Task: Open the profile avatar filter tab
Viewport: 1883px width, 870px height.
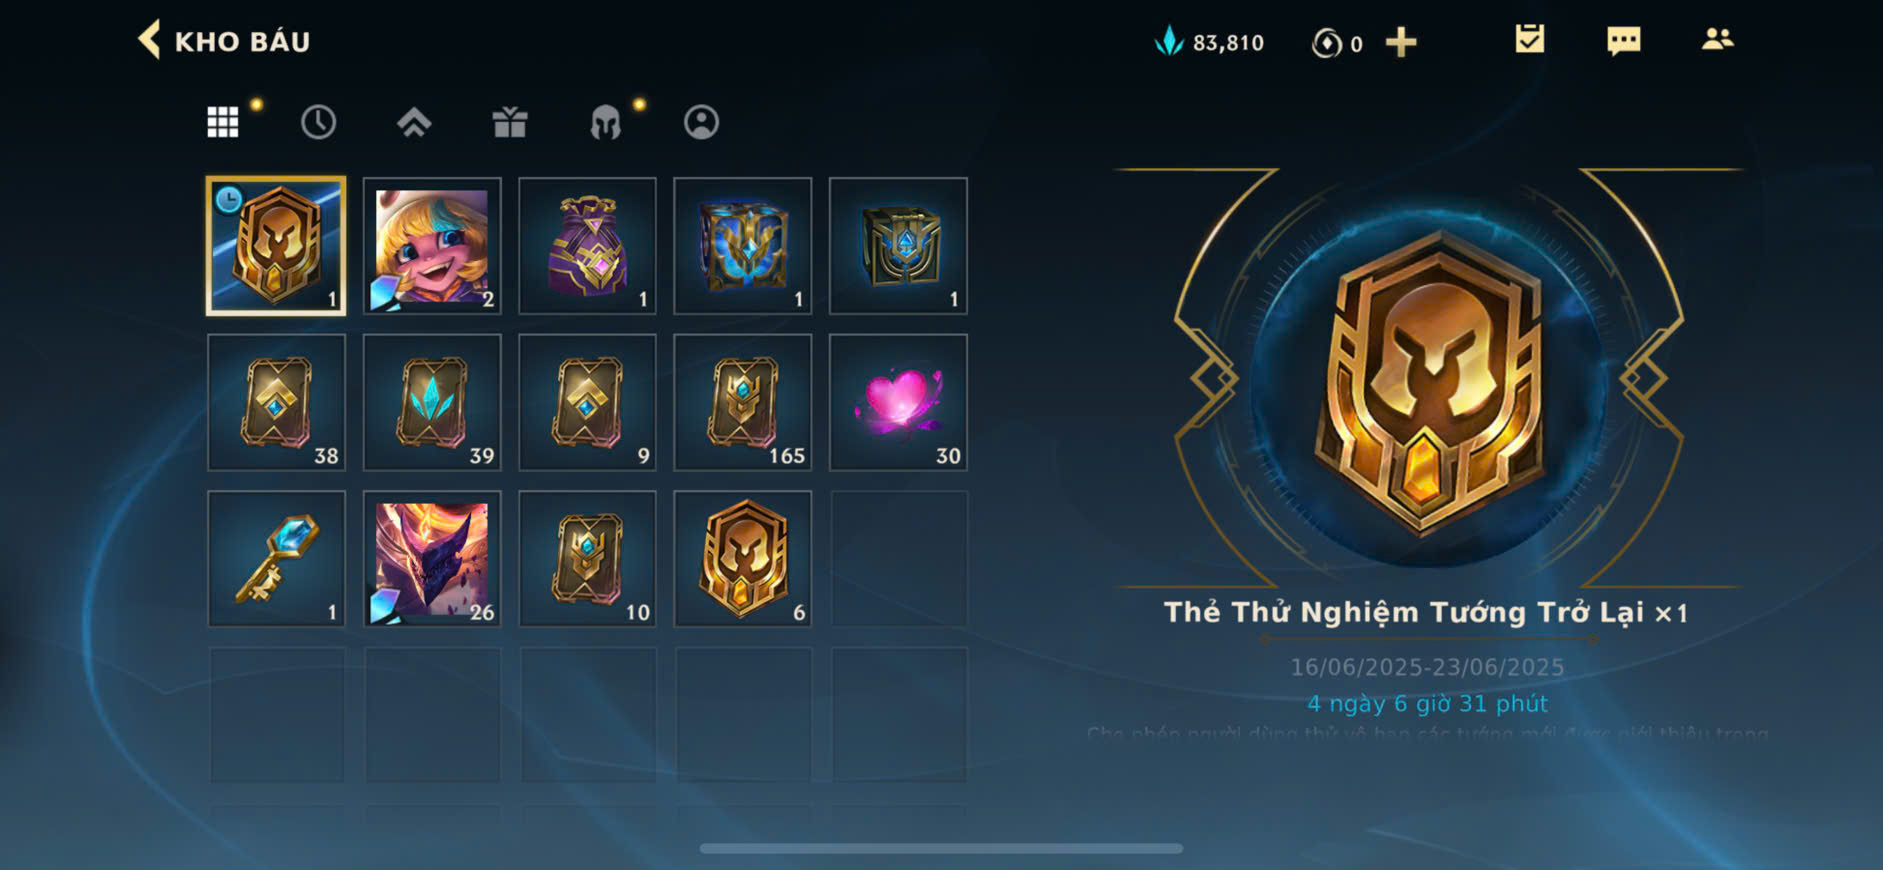Action: pos(701,122)
